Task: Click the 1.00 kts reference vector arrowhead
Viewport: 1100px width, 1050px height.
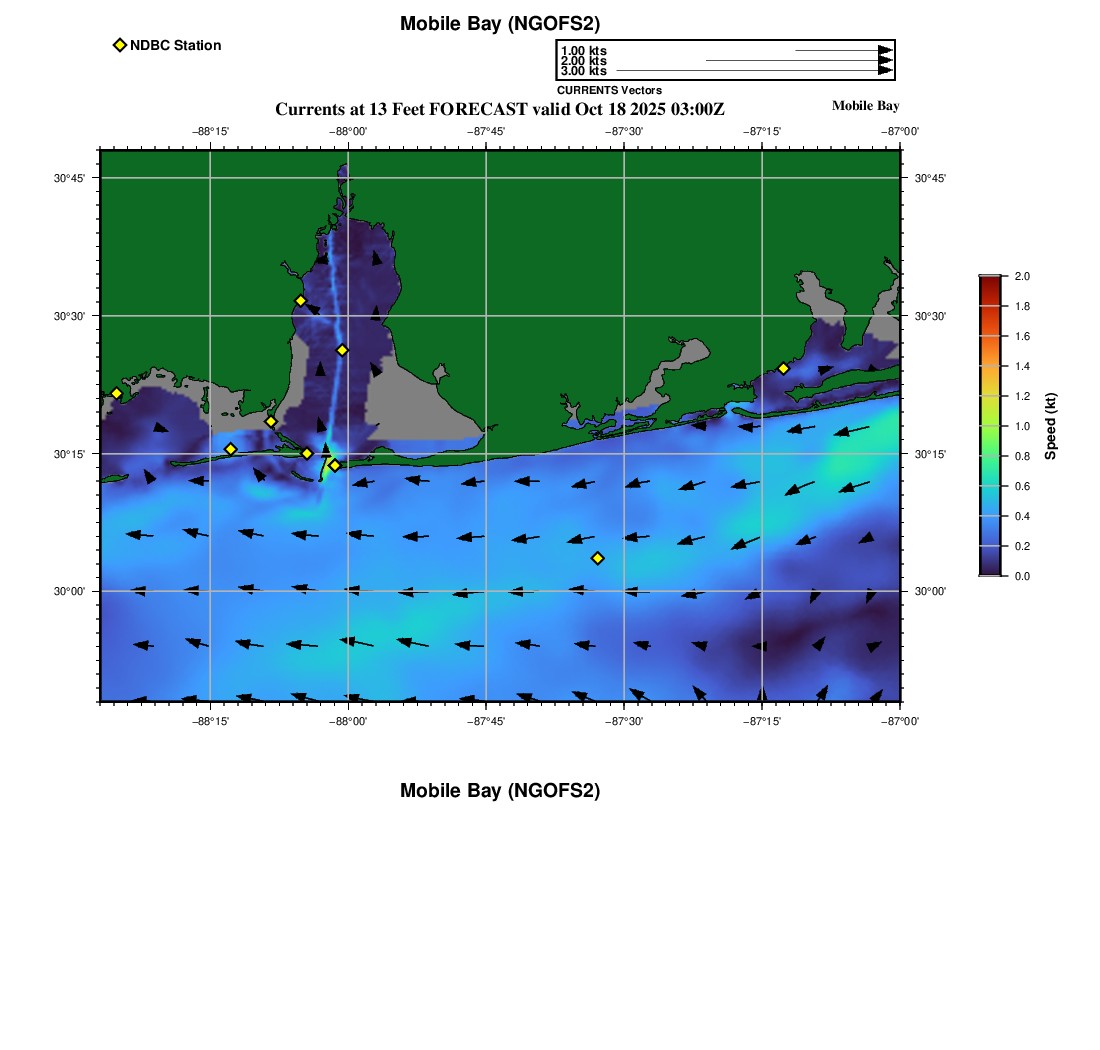Action: tap(885, 50)
